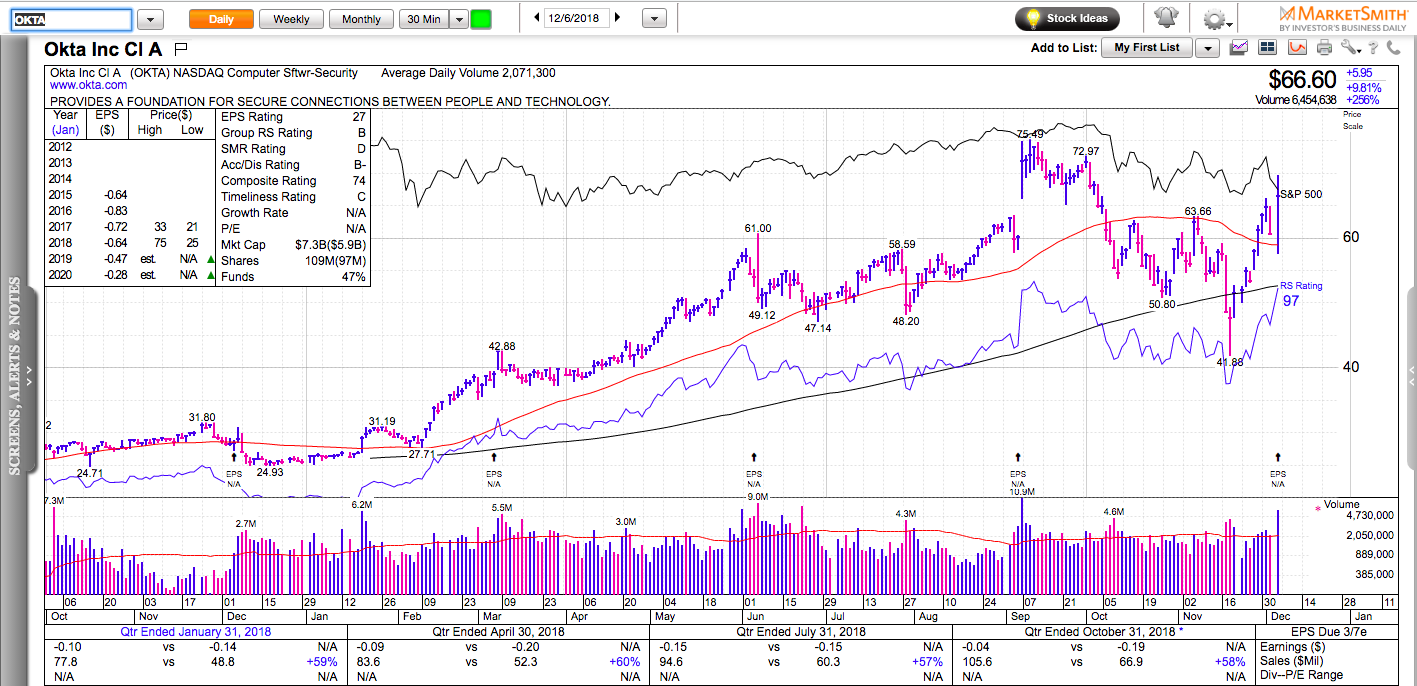Click the SMR Rating row
The image size is (1417, 686).
[x=293, y=149]
